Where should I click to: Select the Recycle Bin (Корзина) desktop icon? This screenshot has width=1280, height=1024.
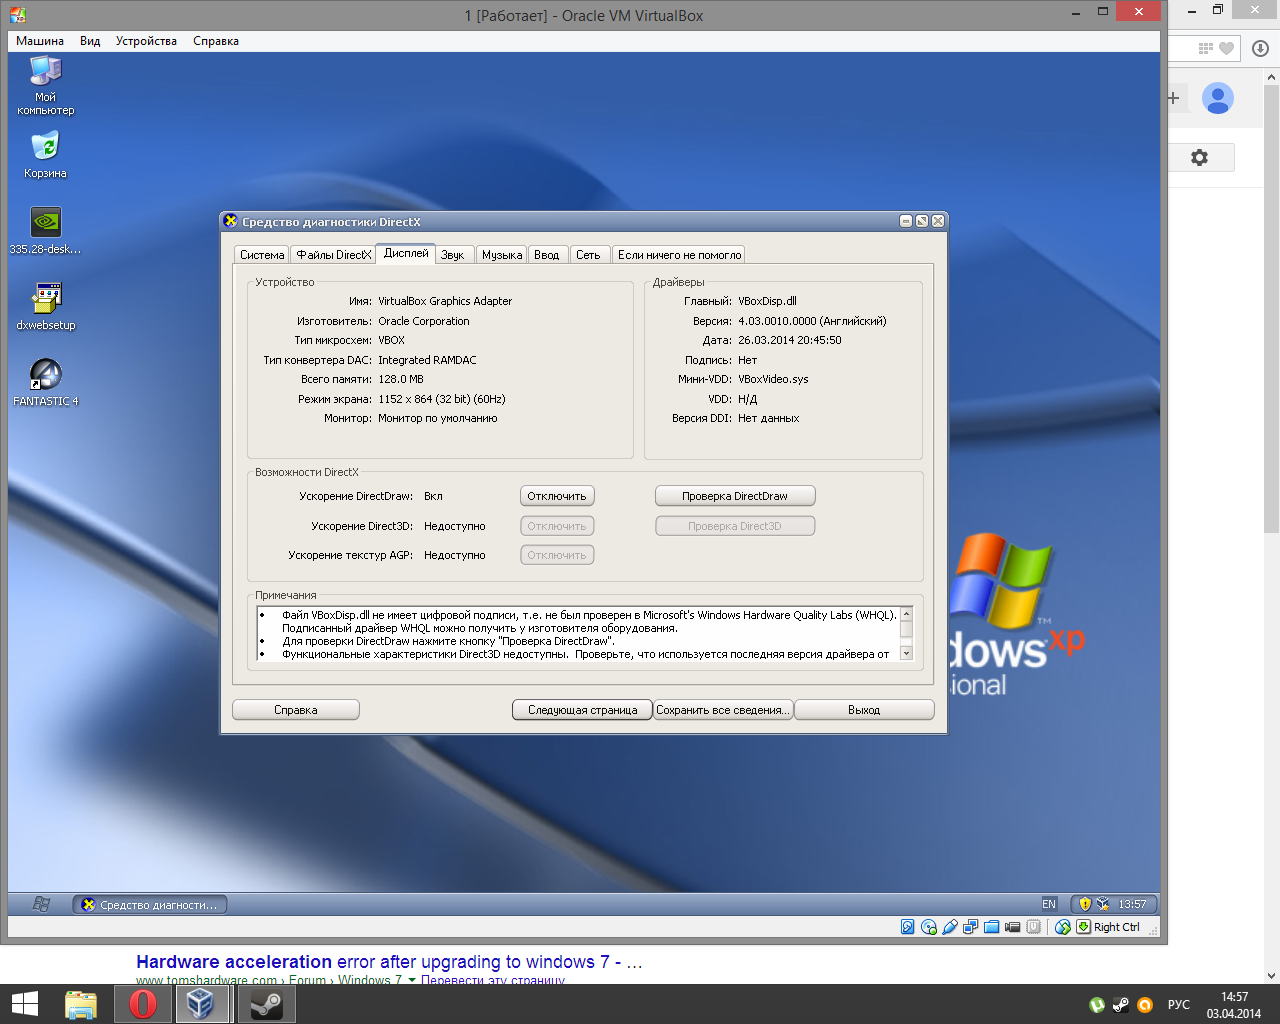click(x=46, y=155)
